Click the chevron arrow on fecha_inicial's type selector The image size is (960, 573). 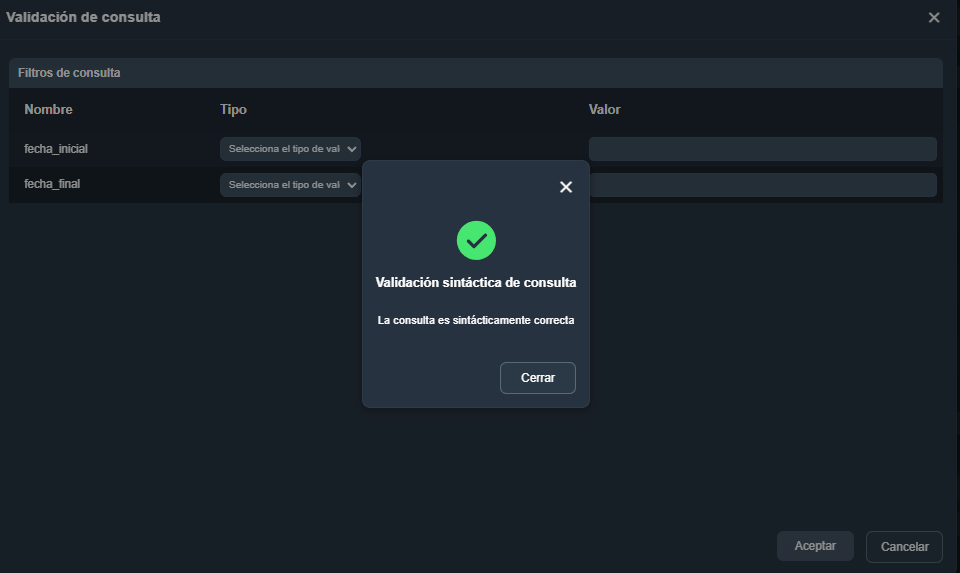[352, 149]
